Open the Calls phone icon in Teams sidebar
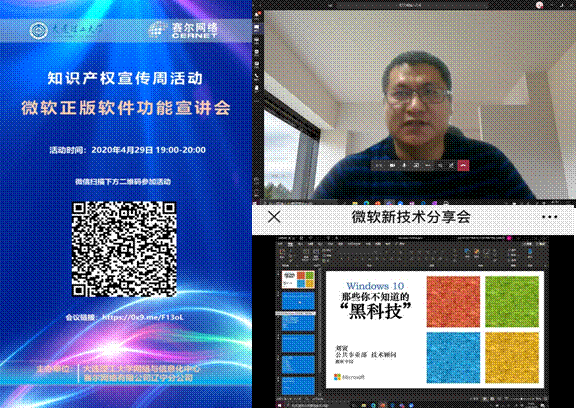Screen dimensions: 576x408 tap(256, 76)
